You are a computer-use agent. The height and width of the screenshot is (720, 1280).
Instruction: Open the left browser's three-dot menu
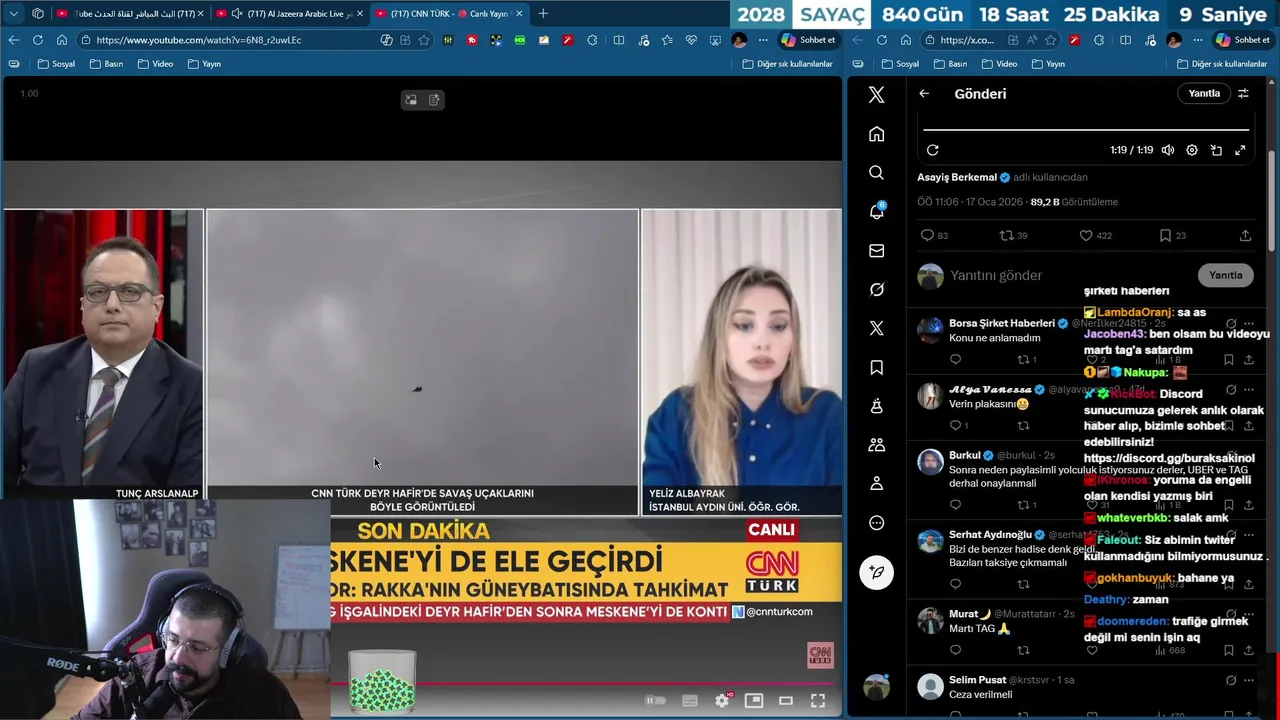pos(763,40)
